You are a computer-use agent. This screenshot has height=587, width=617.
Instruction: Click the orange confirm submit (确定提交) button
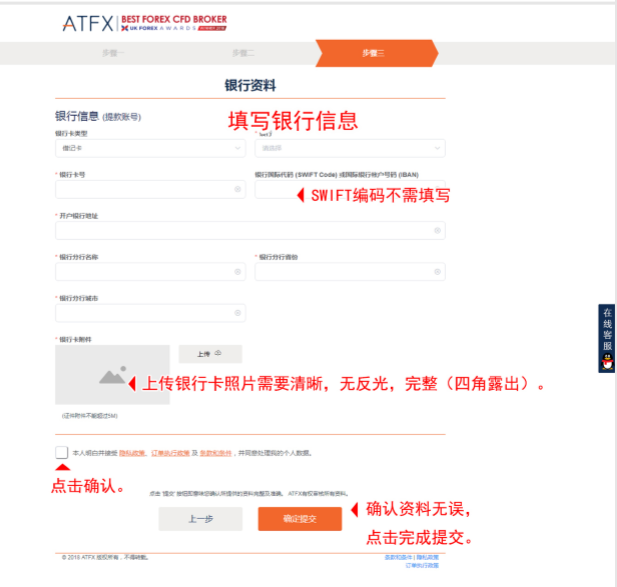tap(300, 519)
